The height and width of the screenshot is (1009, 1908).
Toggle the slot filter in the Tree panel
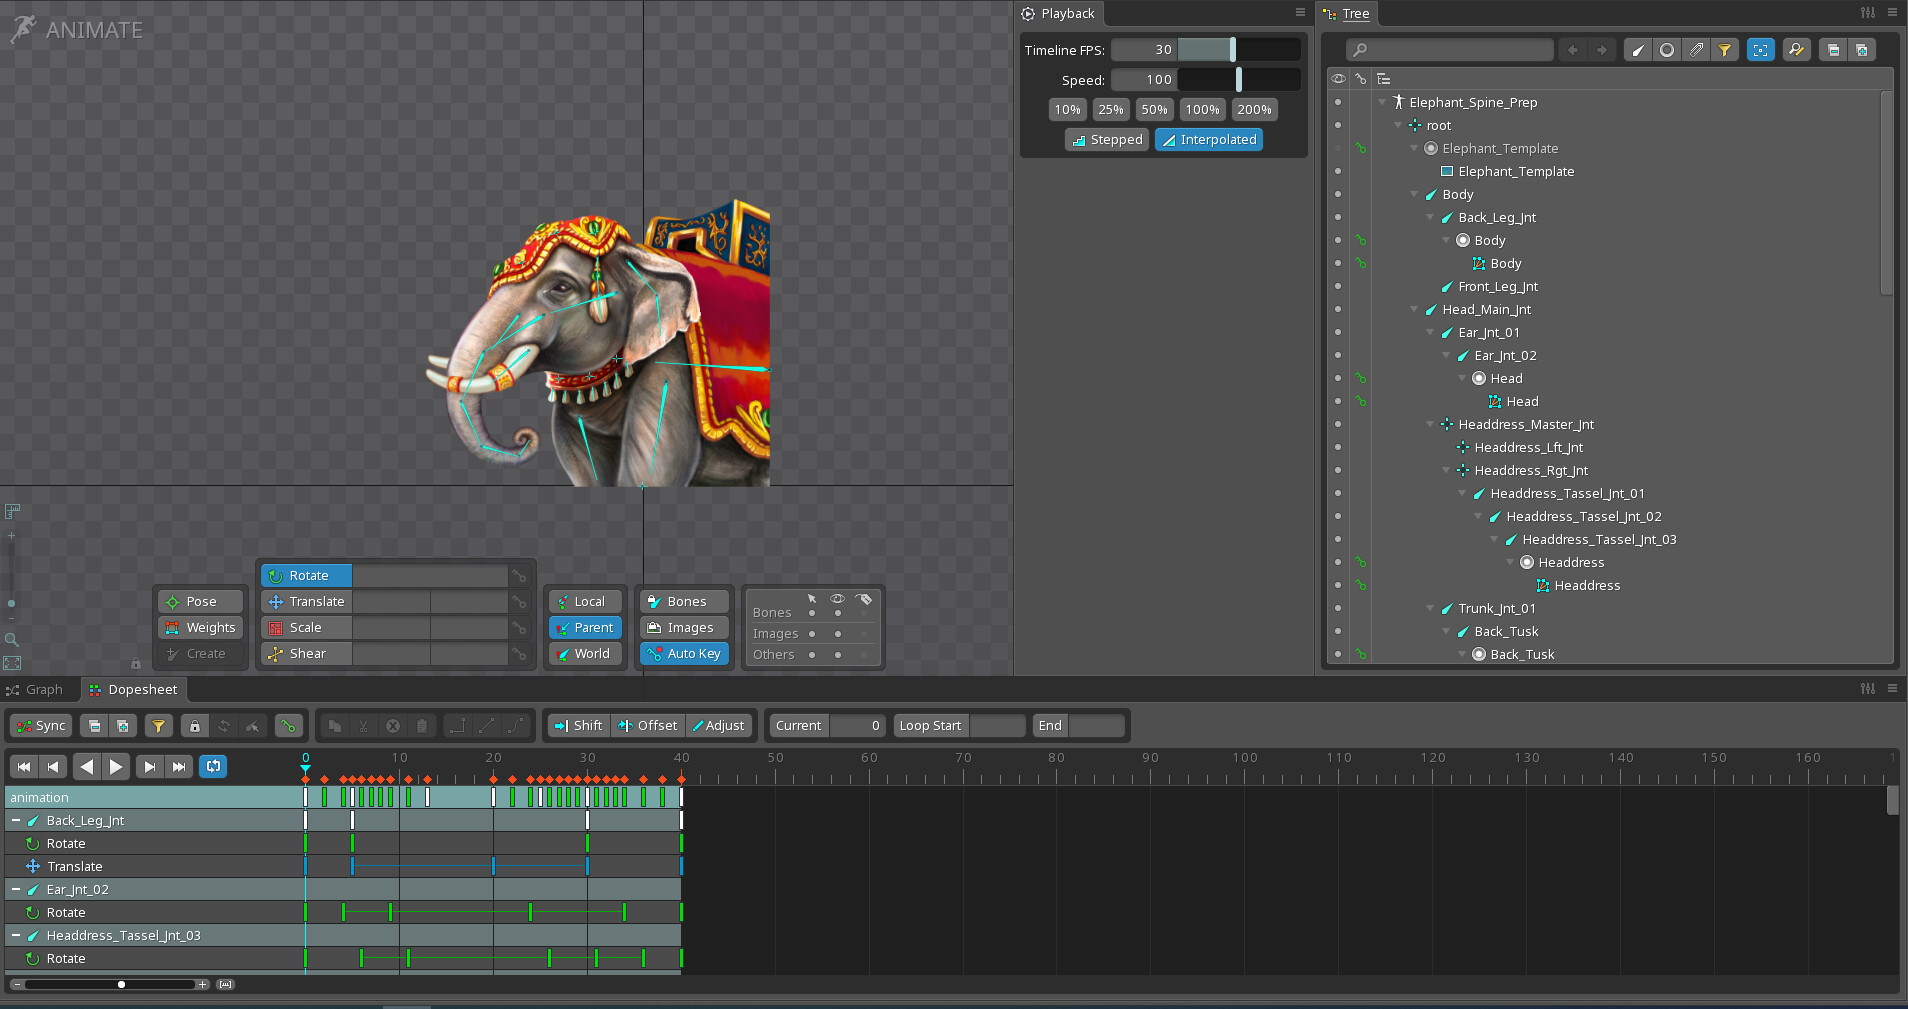coord(1667,49)
